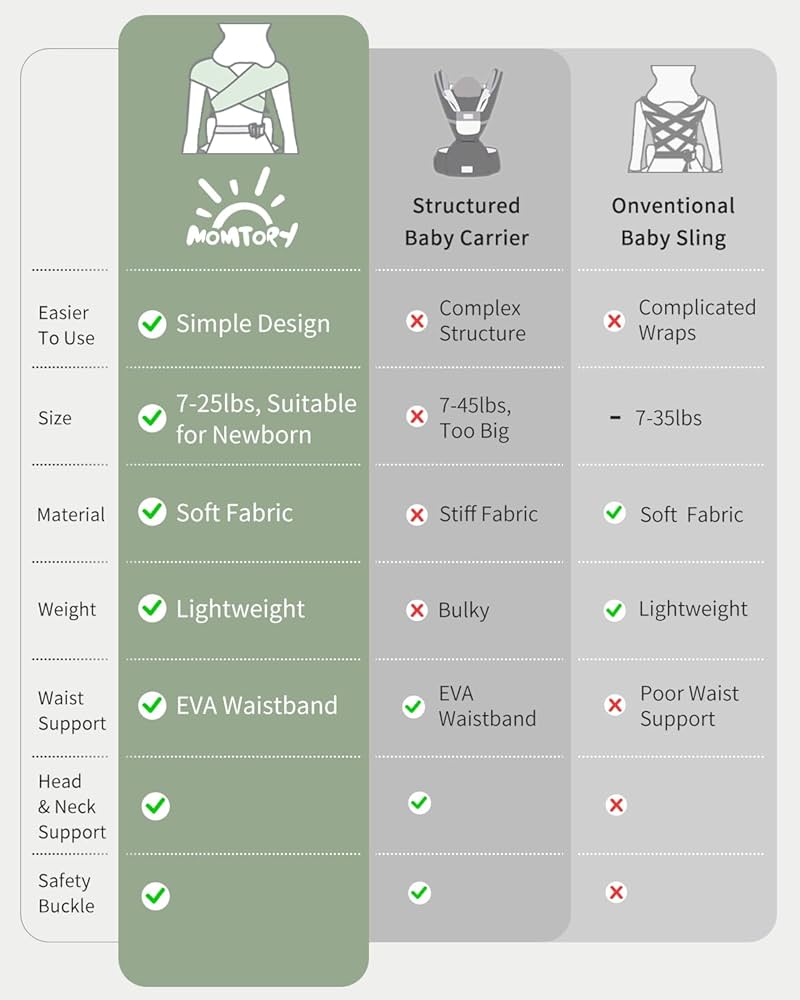The image size is (800, 1000).
Task: Click the red X beside Complicated Wraps
Action: tap(615, 321)
